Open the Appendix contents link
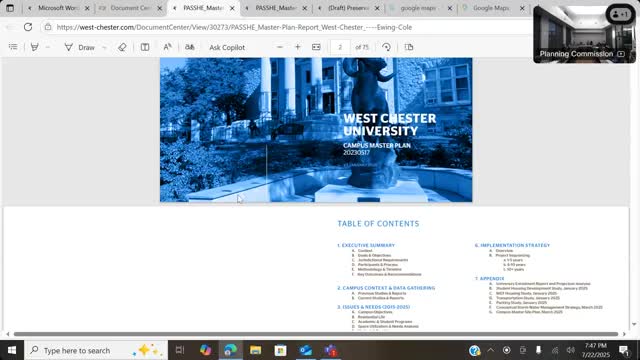Viewport: 640px width, 360px height. 489,278
